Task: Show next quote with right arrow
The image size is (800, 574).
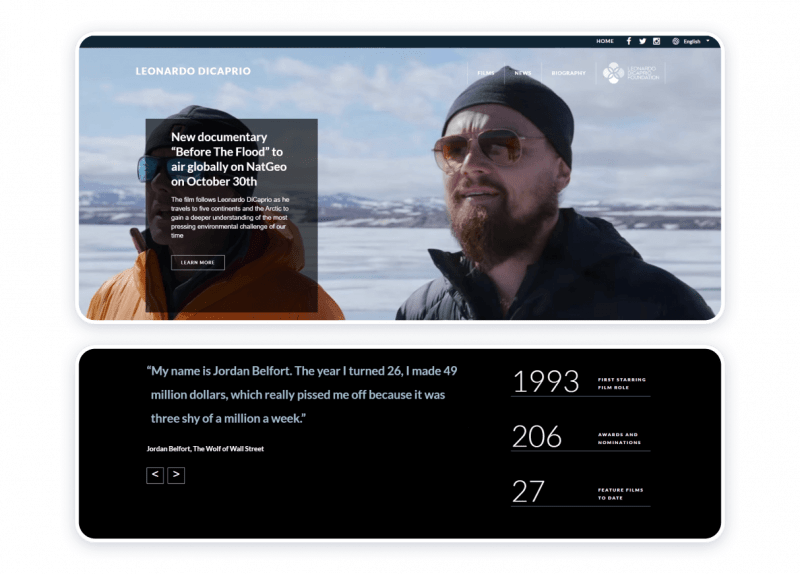Action: pos(176,475)
